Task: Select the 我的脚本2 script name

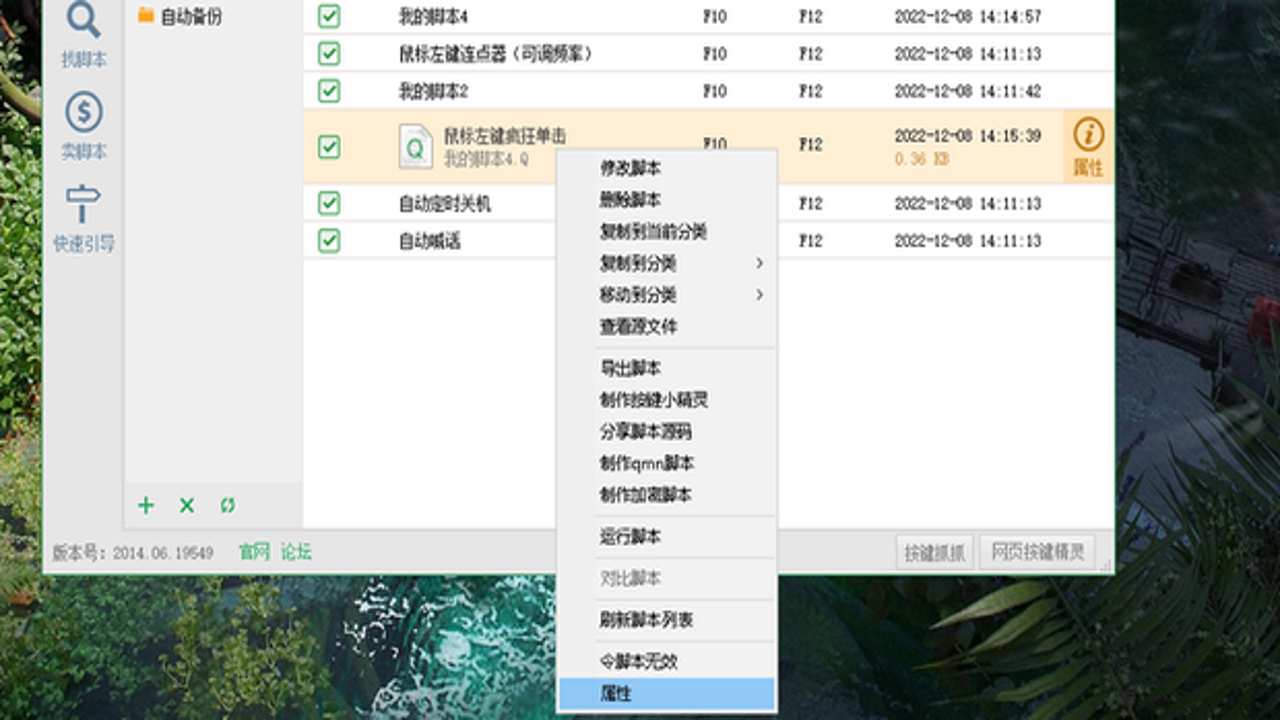Action: coord(433,91)
